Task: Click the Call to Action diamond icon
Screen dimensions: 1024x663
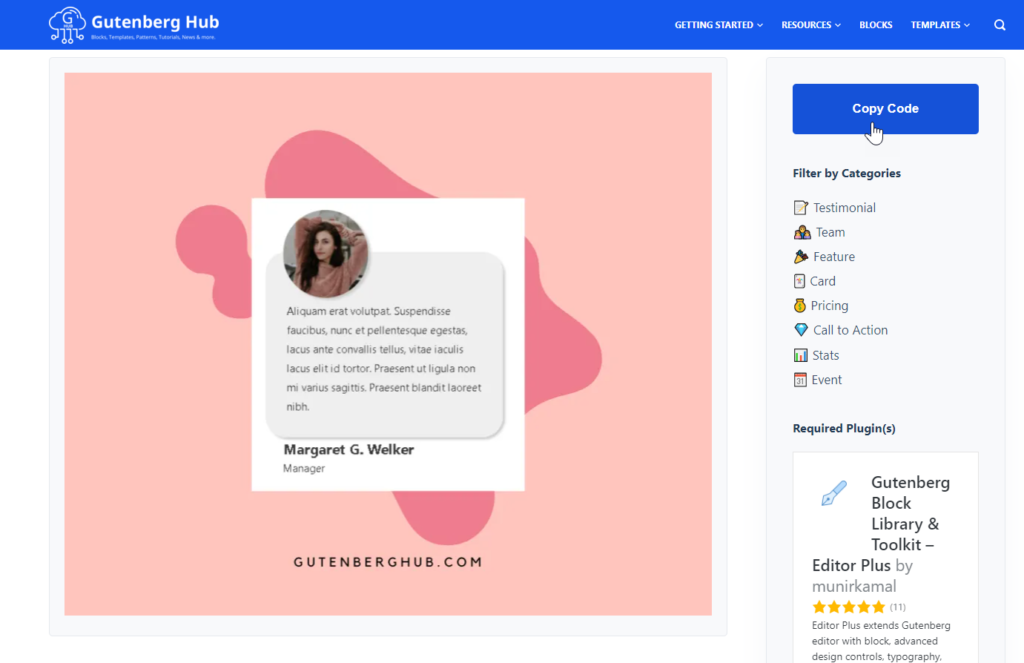Action: tap(800, 330)
